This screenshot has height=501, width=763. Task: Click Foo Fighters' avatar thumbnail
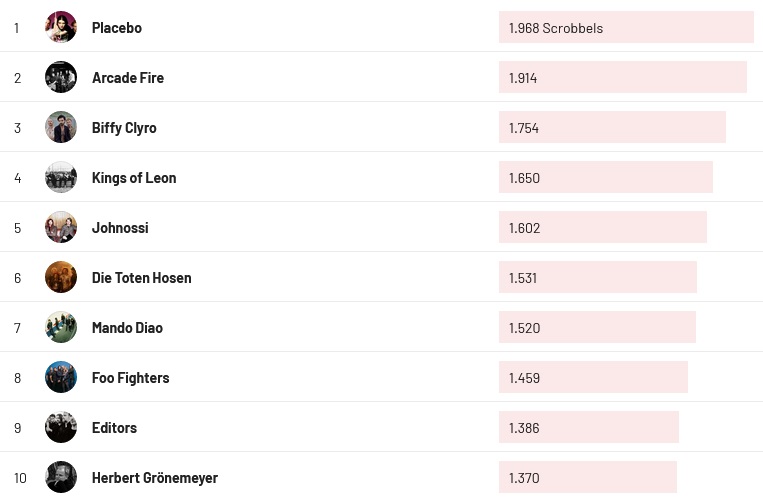coord(61,377)
